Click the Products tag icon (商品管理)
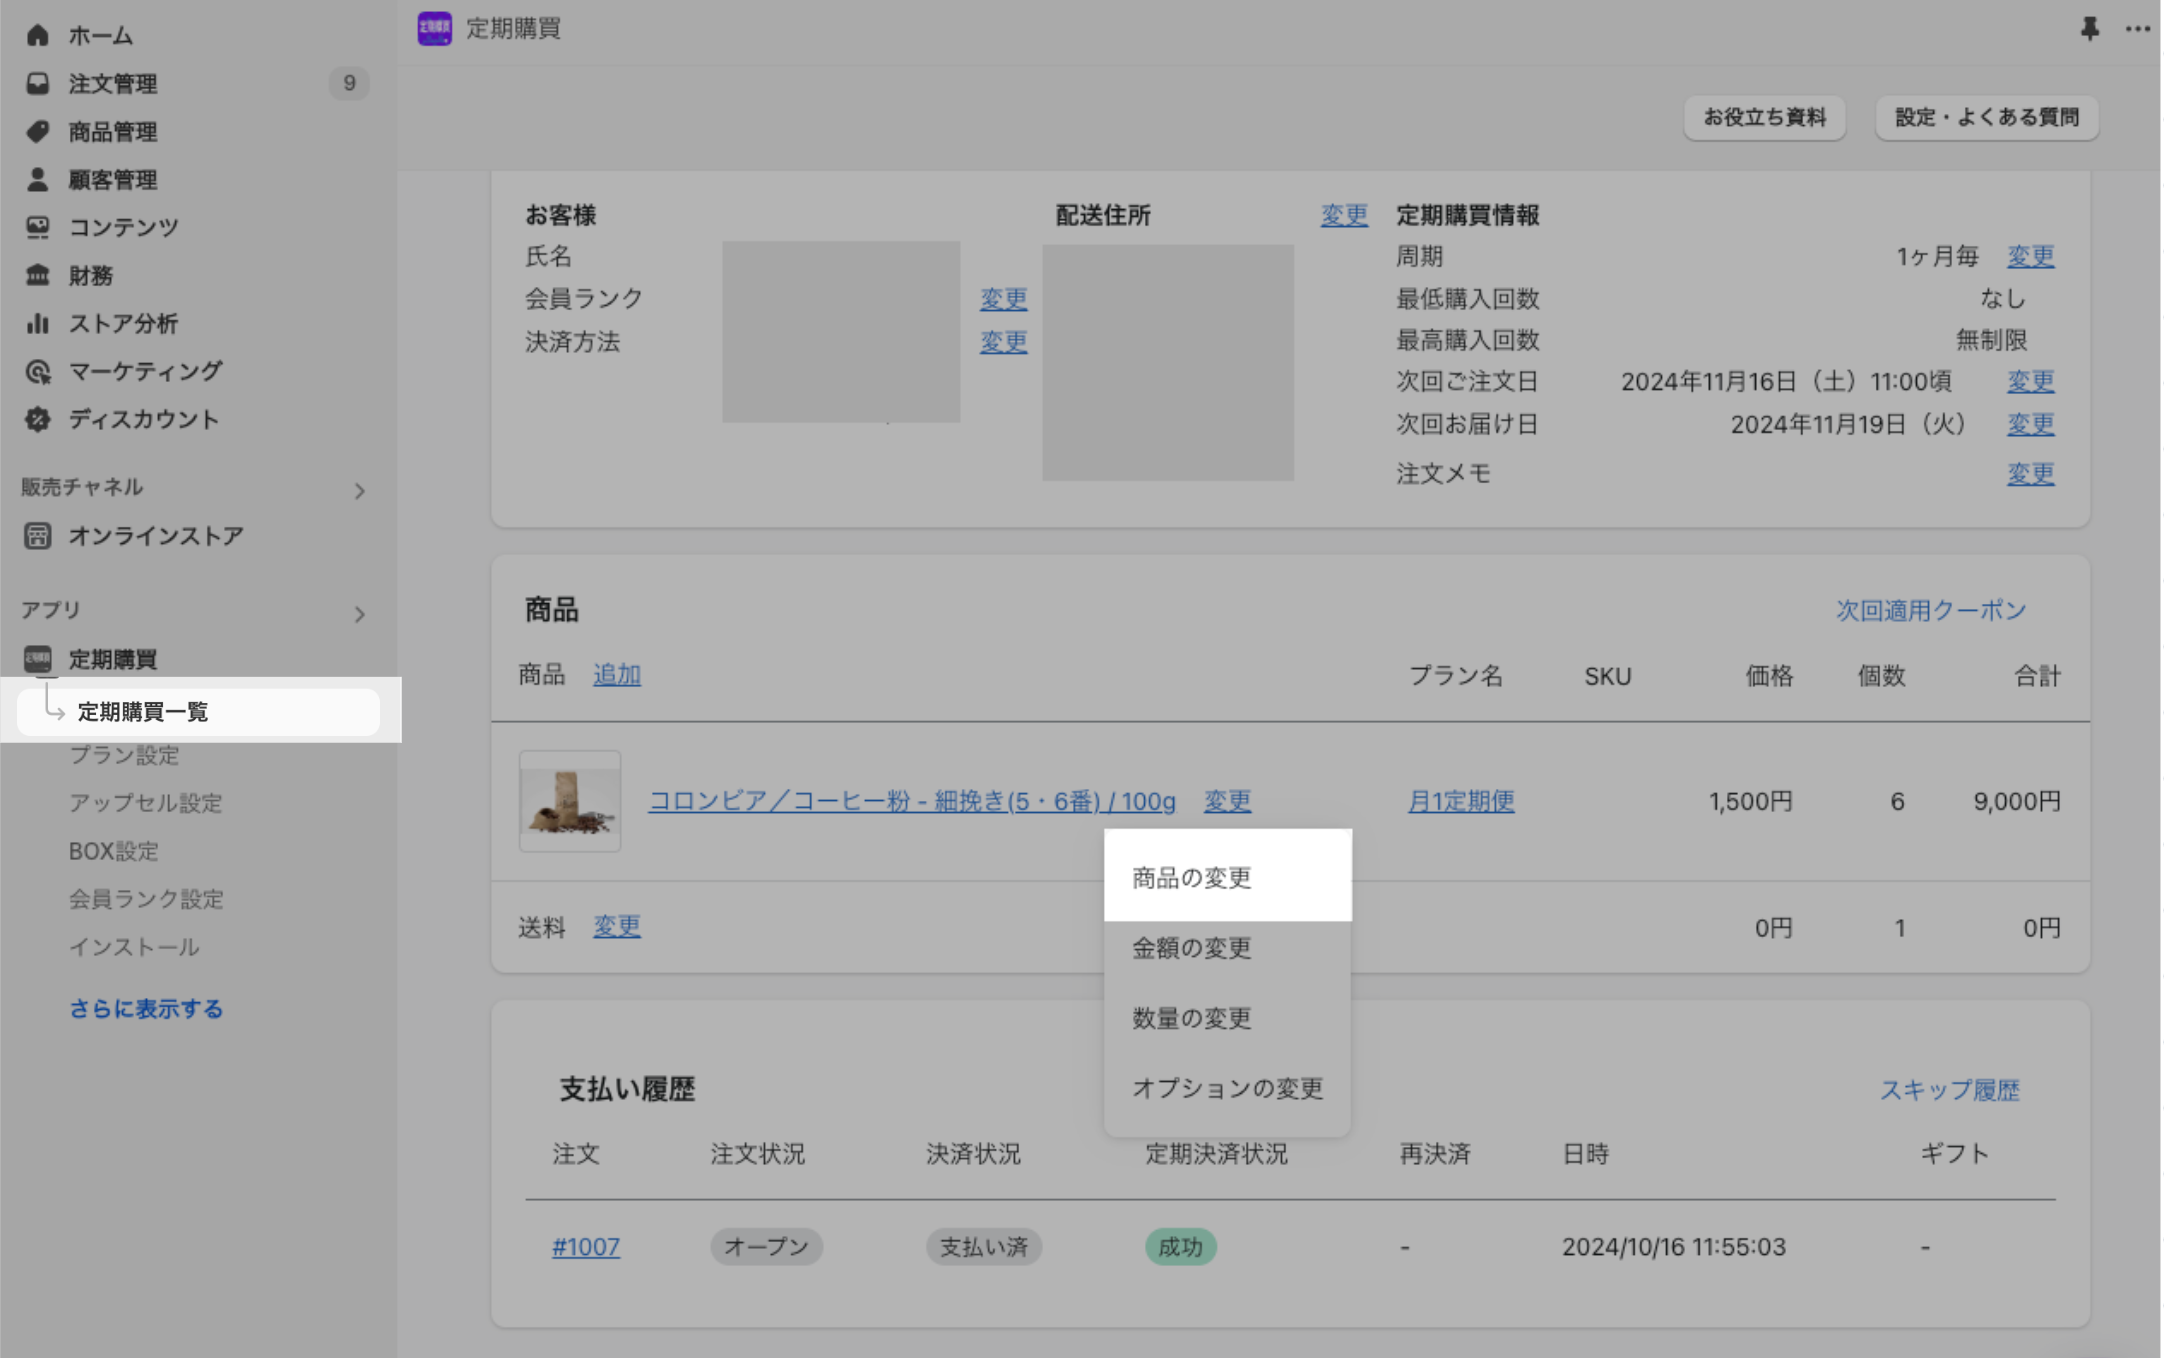2164x1358 pixels. [x=37, y=131]
